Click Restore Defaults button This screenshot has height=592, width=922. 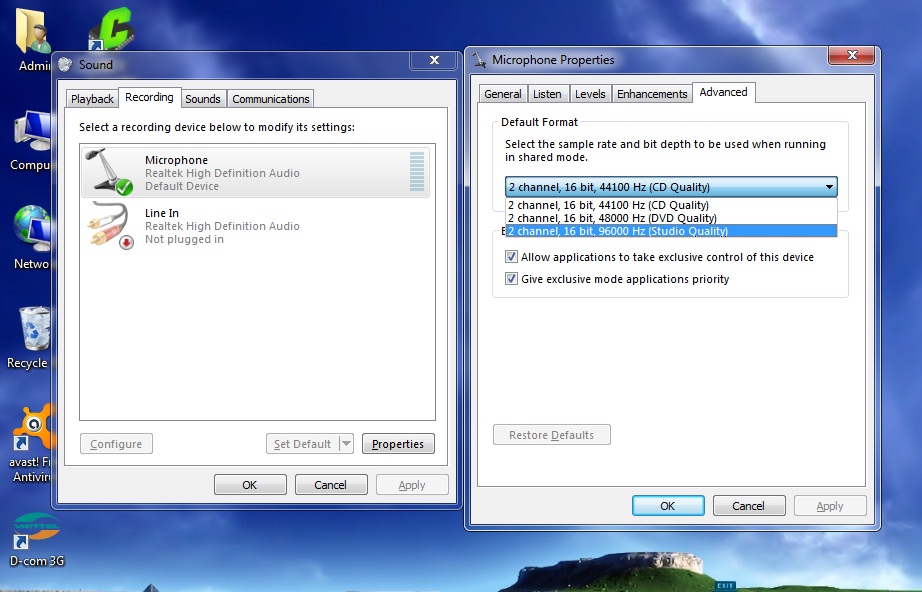tap(552, 435)
